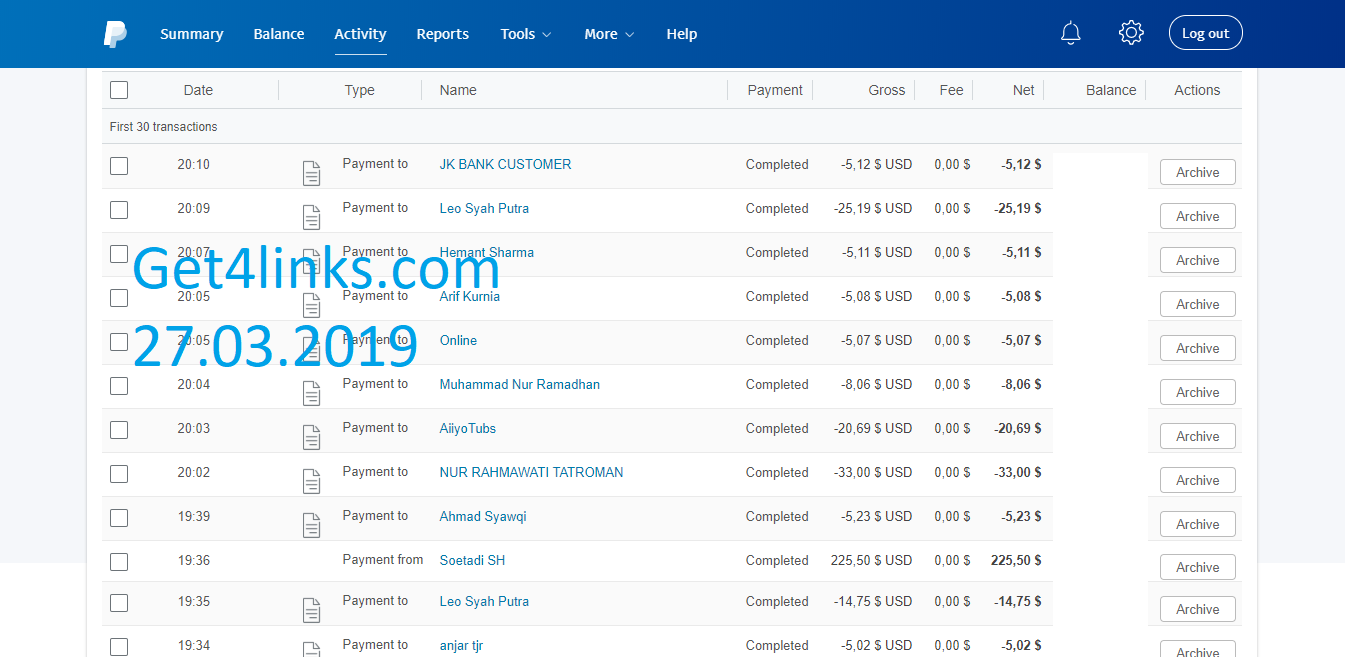The height and width of the screenshot is (657, 1345).
Task: Open document icon for AiiyoTubs payment
Action: (312, 437)
